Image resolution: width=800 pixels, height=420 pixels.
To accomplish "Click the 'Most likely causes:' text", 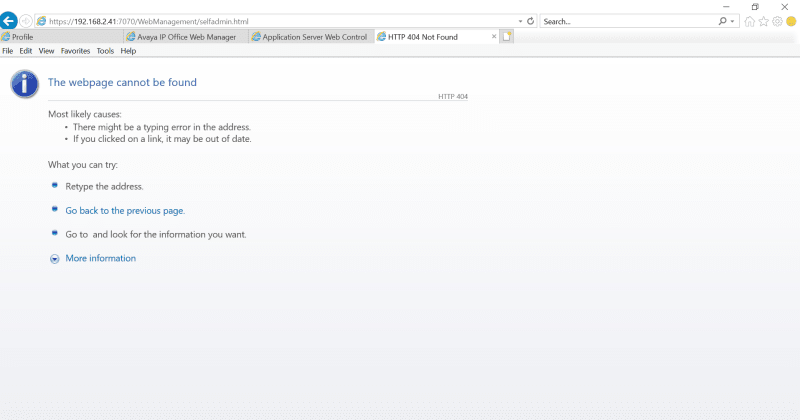I will pyautogui.click(x=85, y=114).
